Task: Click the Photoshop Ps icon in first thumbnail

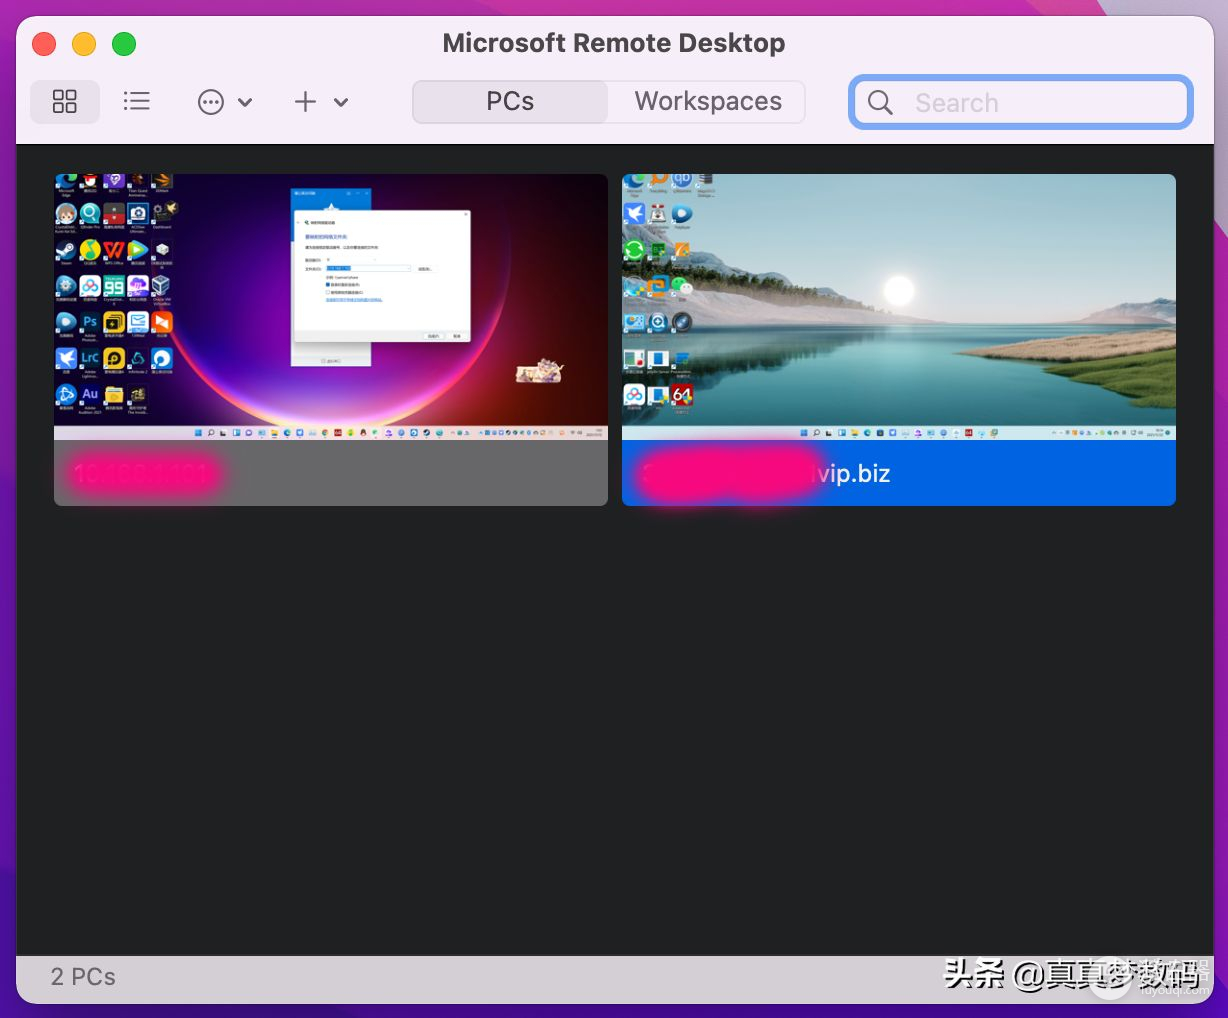Action: pyautogui.click(x=90, y=322)
